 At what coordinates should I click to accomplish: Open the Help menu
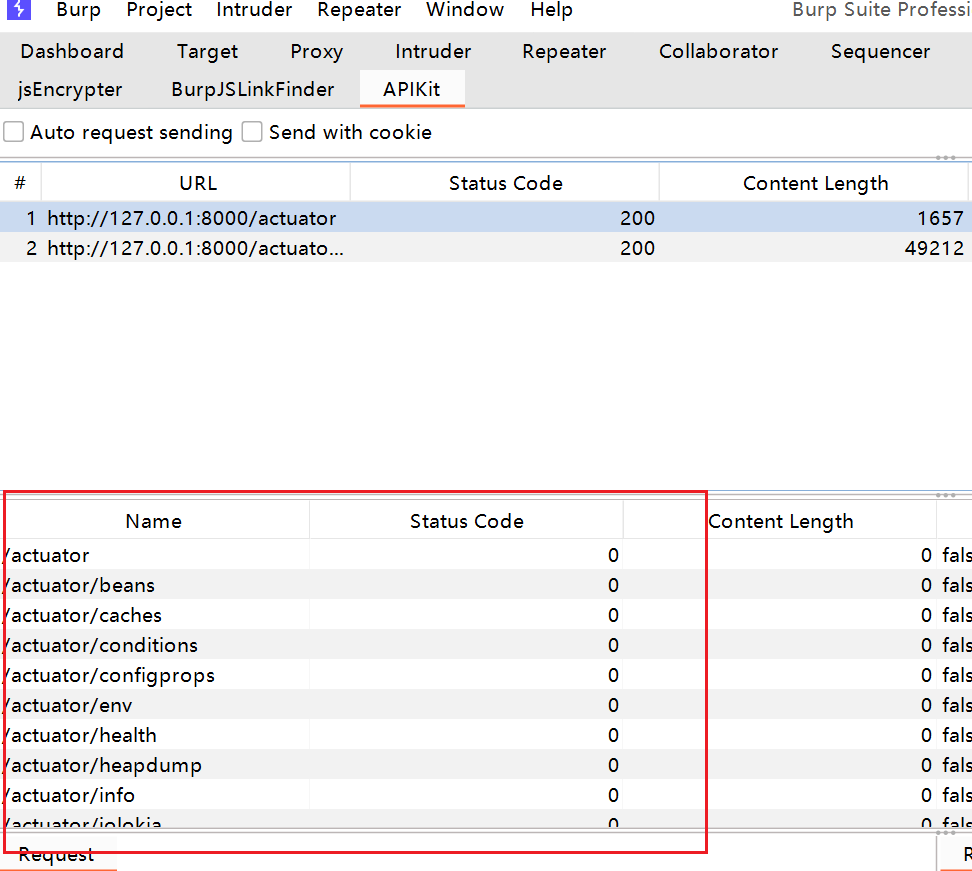tap(551, 10)
